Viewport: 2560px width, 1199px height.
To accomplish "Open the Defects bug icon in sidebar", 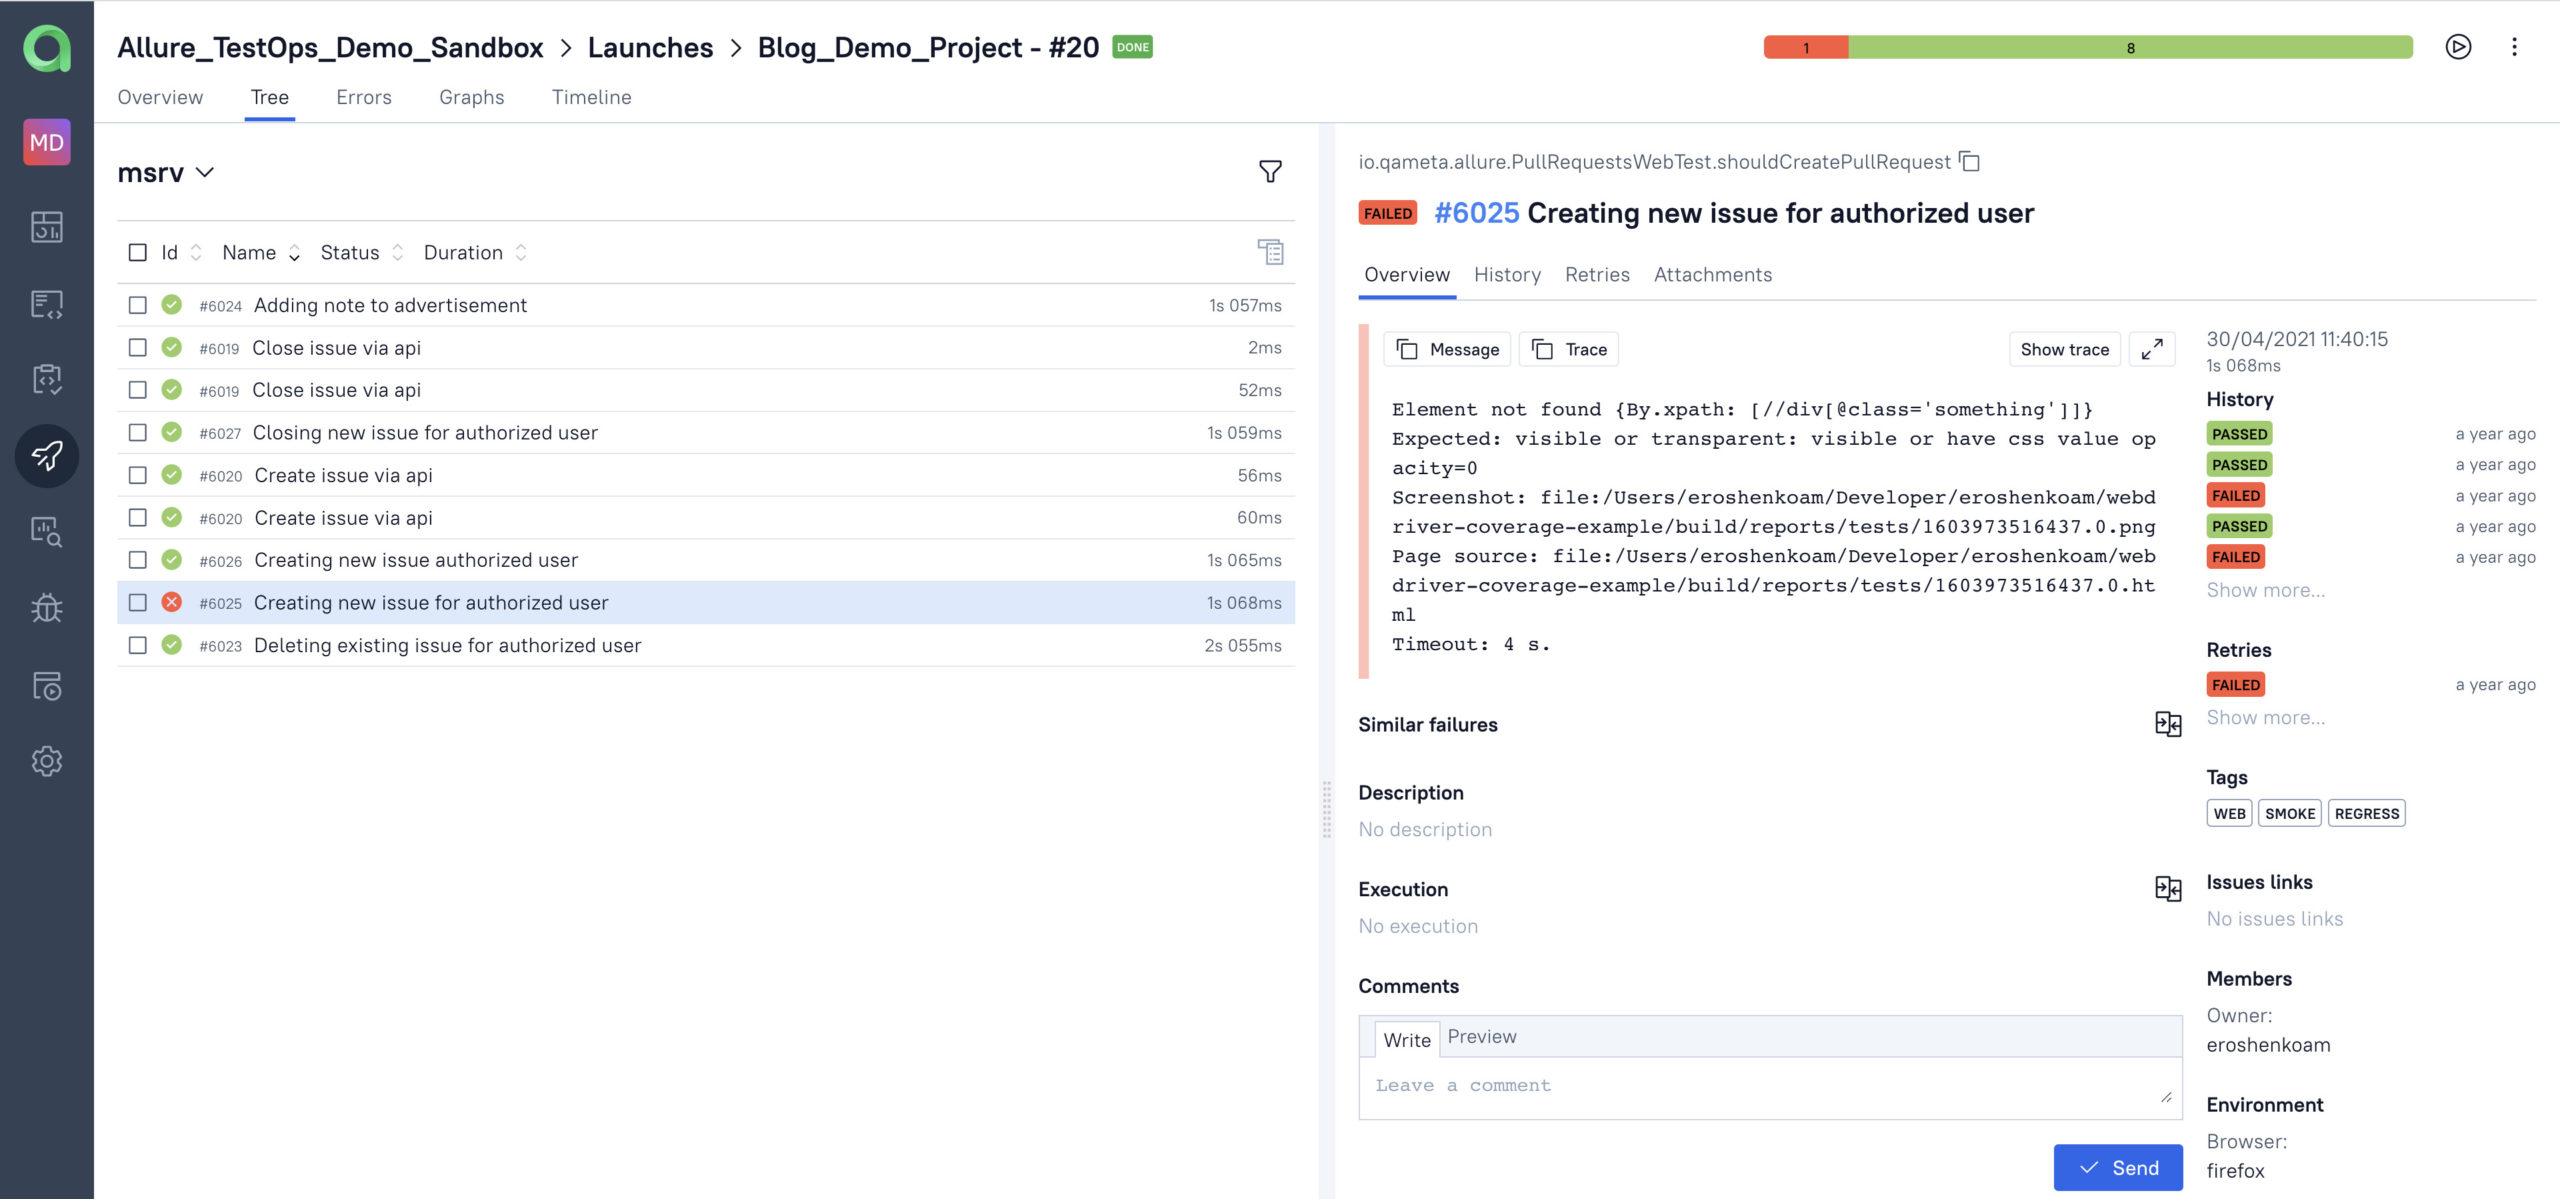I will pyautogui.click(x=47, y=607).
